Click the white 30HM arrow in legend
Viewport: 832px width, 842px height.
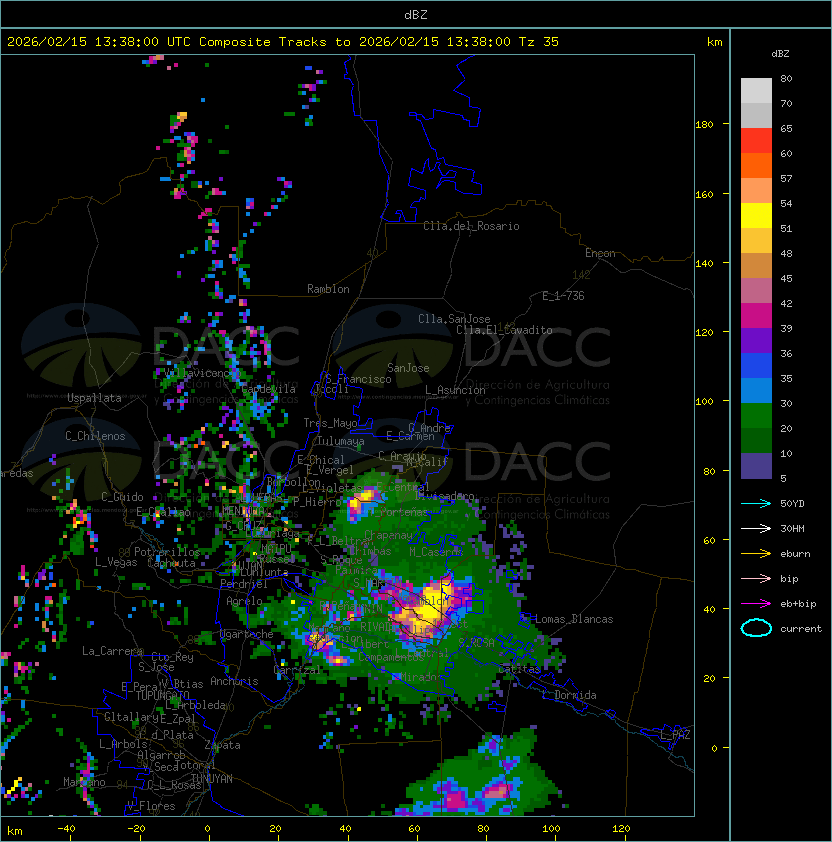coord(756,528)
